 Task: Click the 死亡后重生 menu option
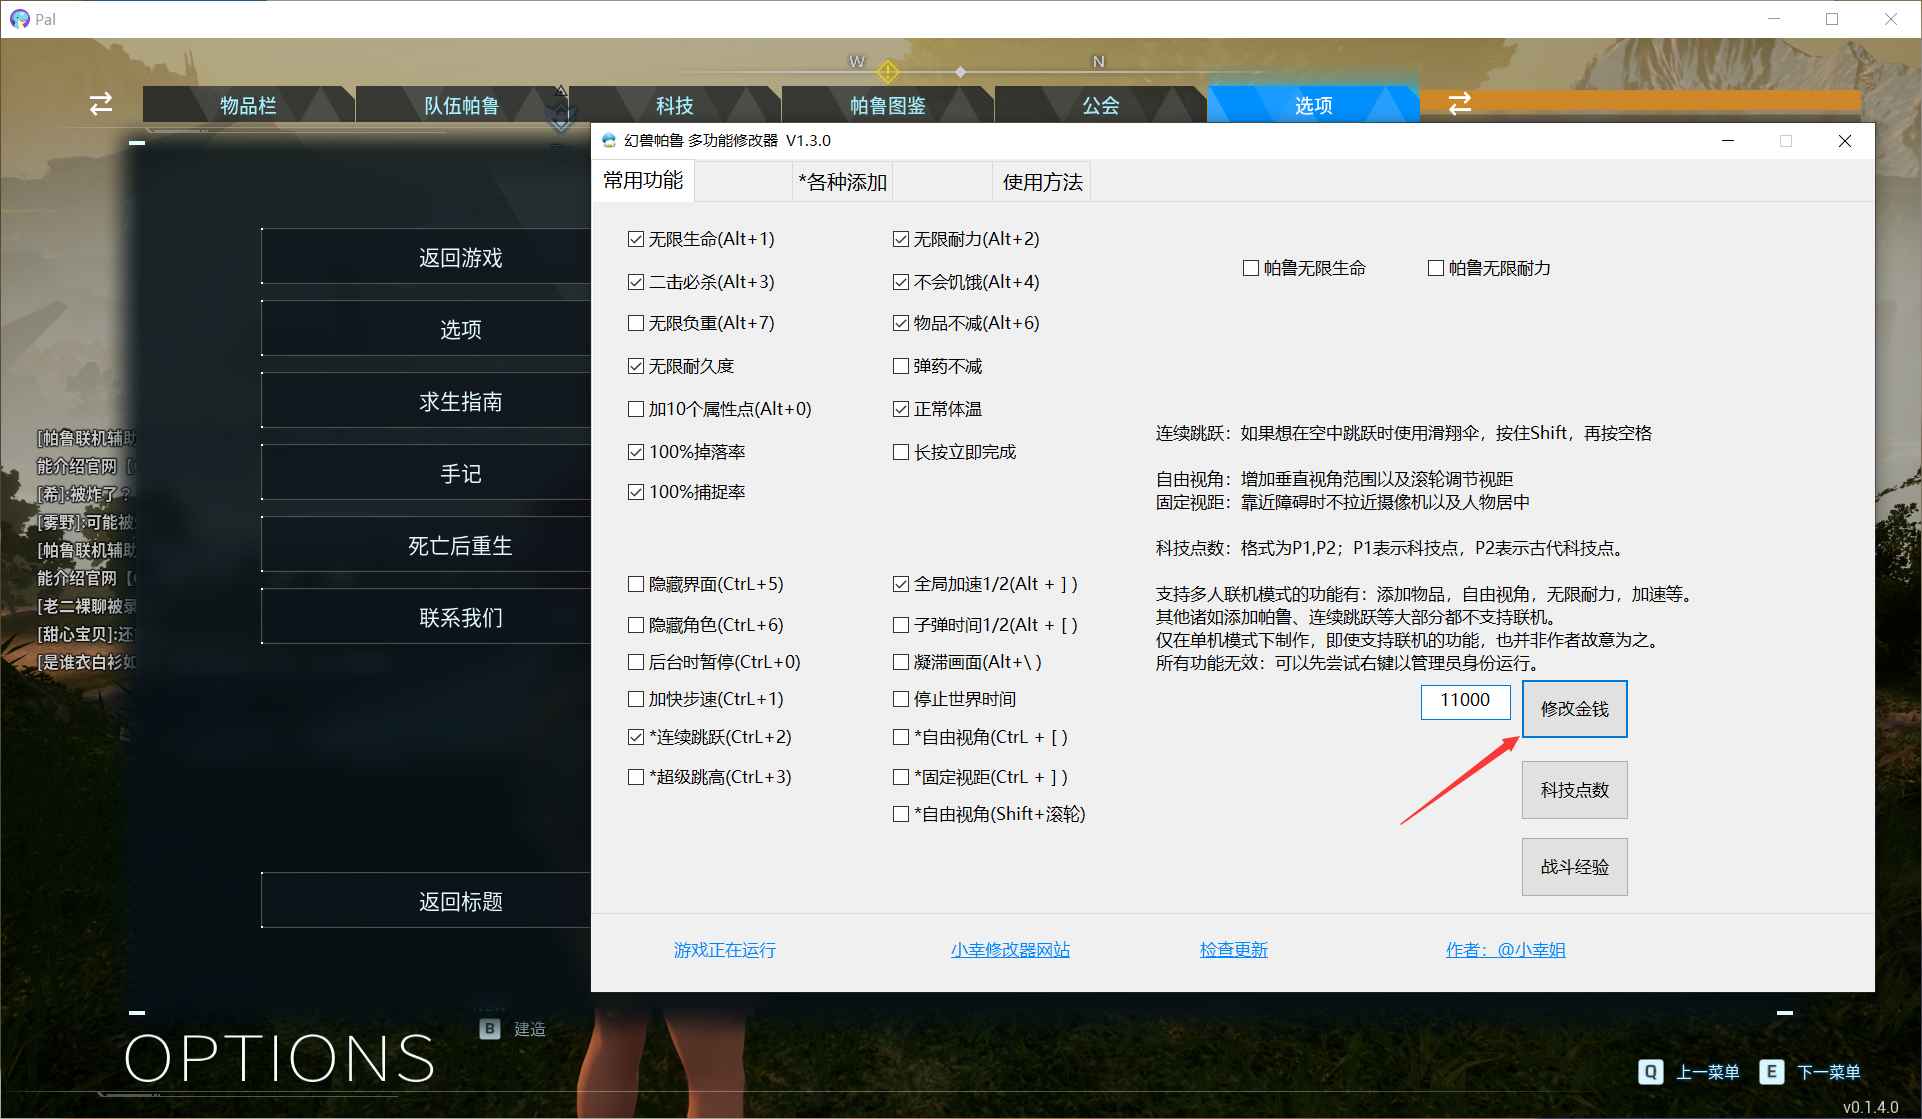point(459,544)
